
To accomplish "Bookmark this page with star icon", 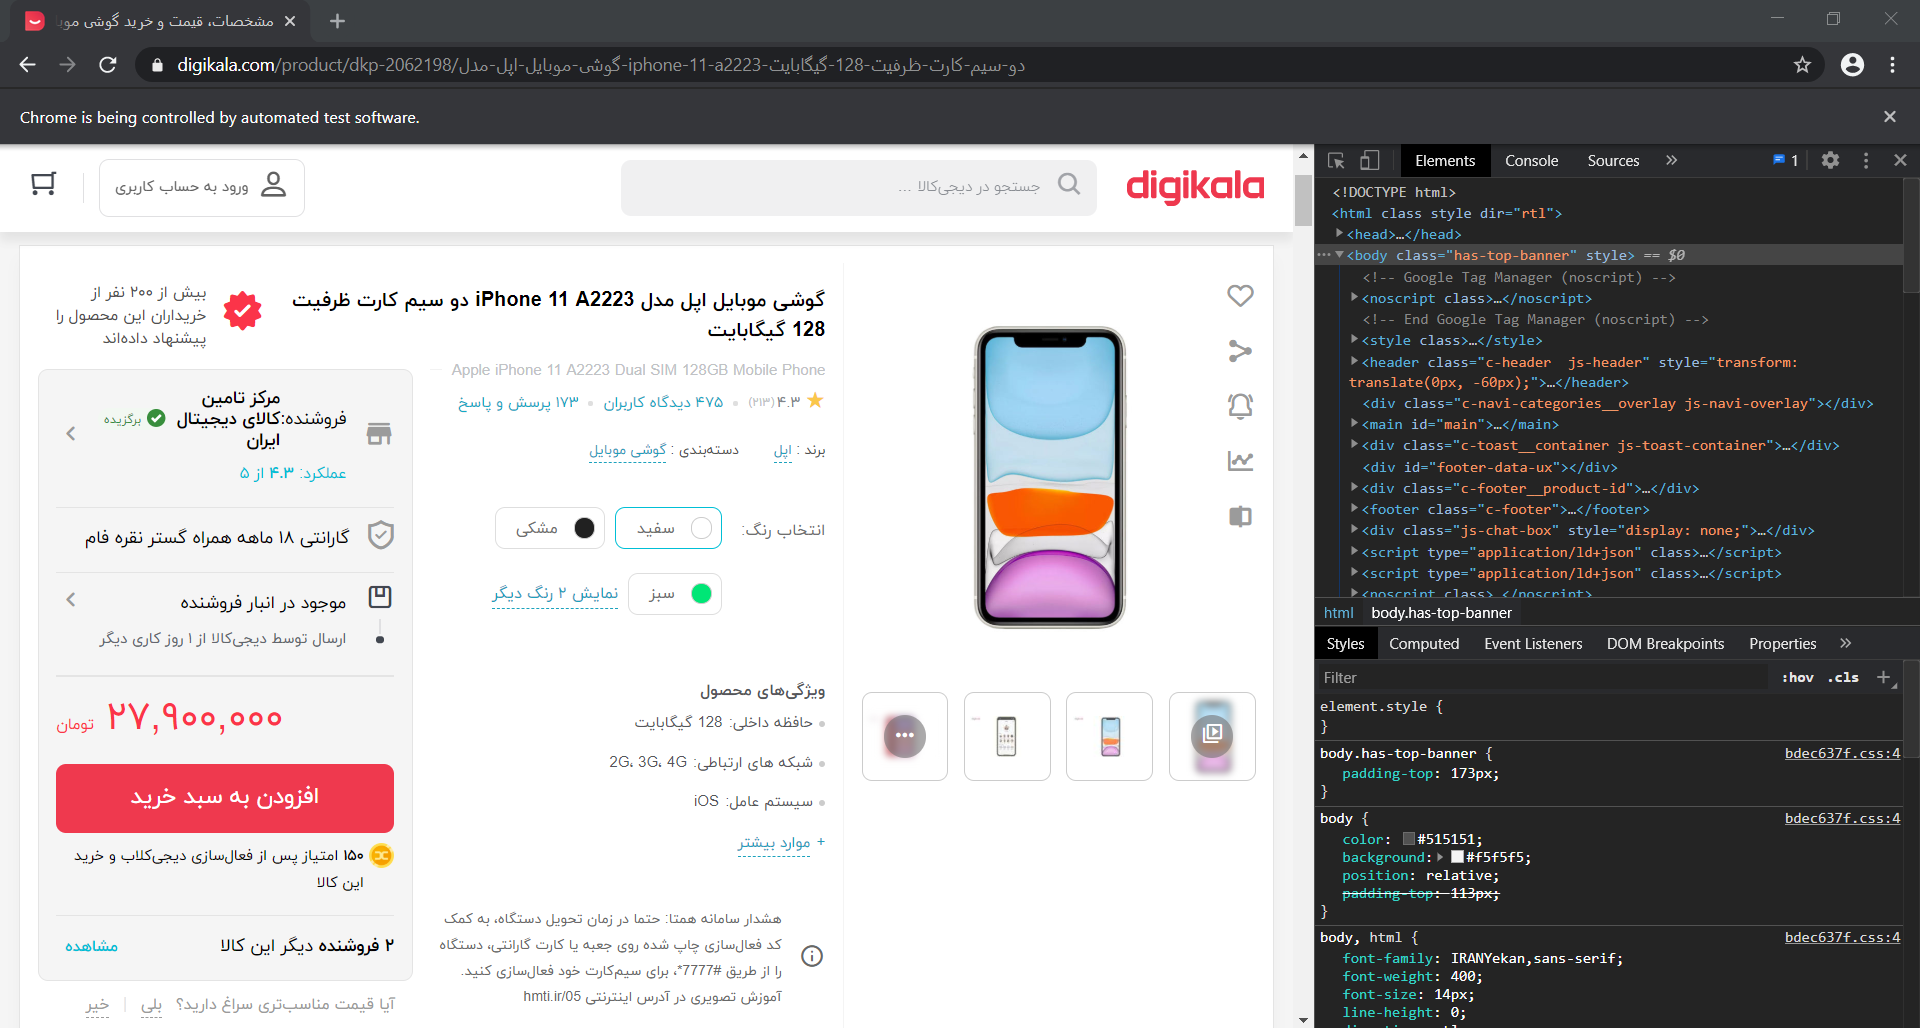I will [x=1802, y=65].
